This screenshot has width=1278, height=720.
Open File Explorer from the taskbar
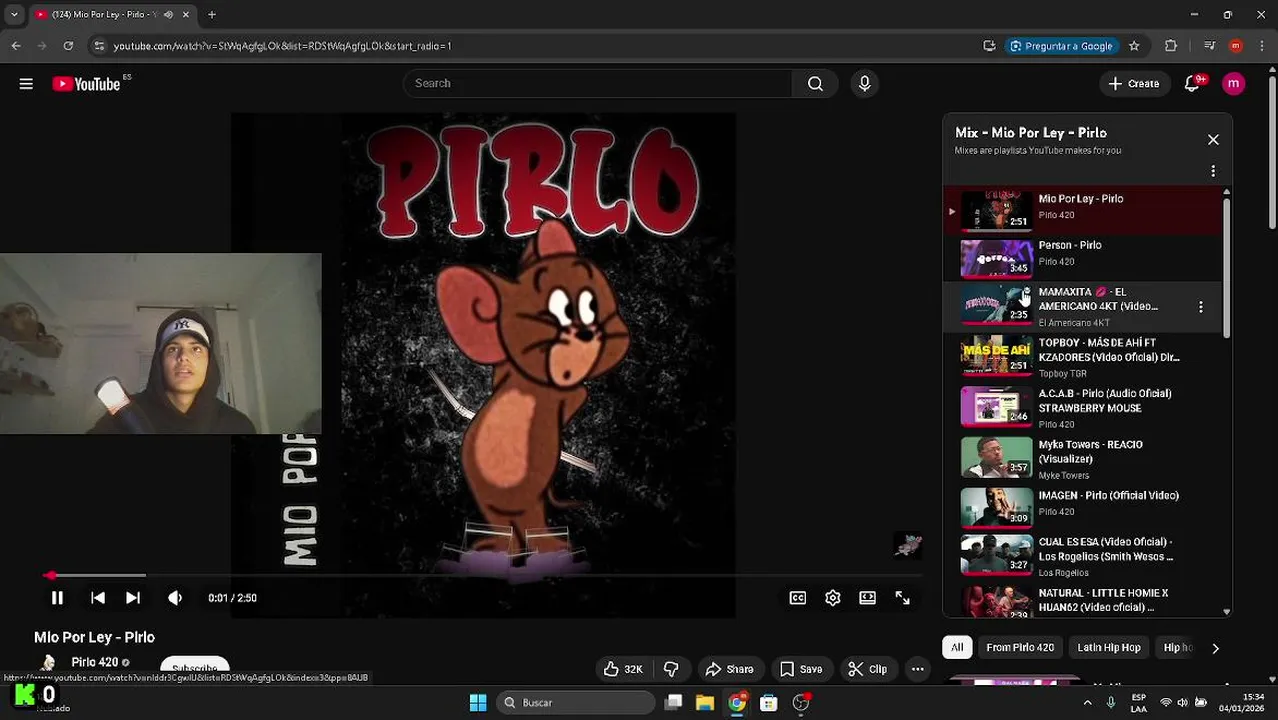tap(705, 703)
